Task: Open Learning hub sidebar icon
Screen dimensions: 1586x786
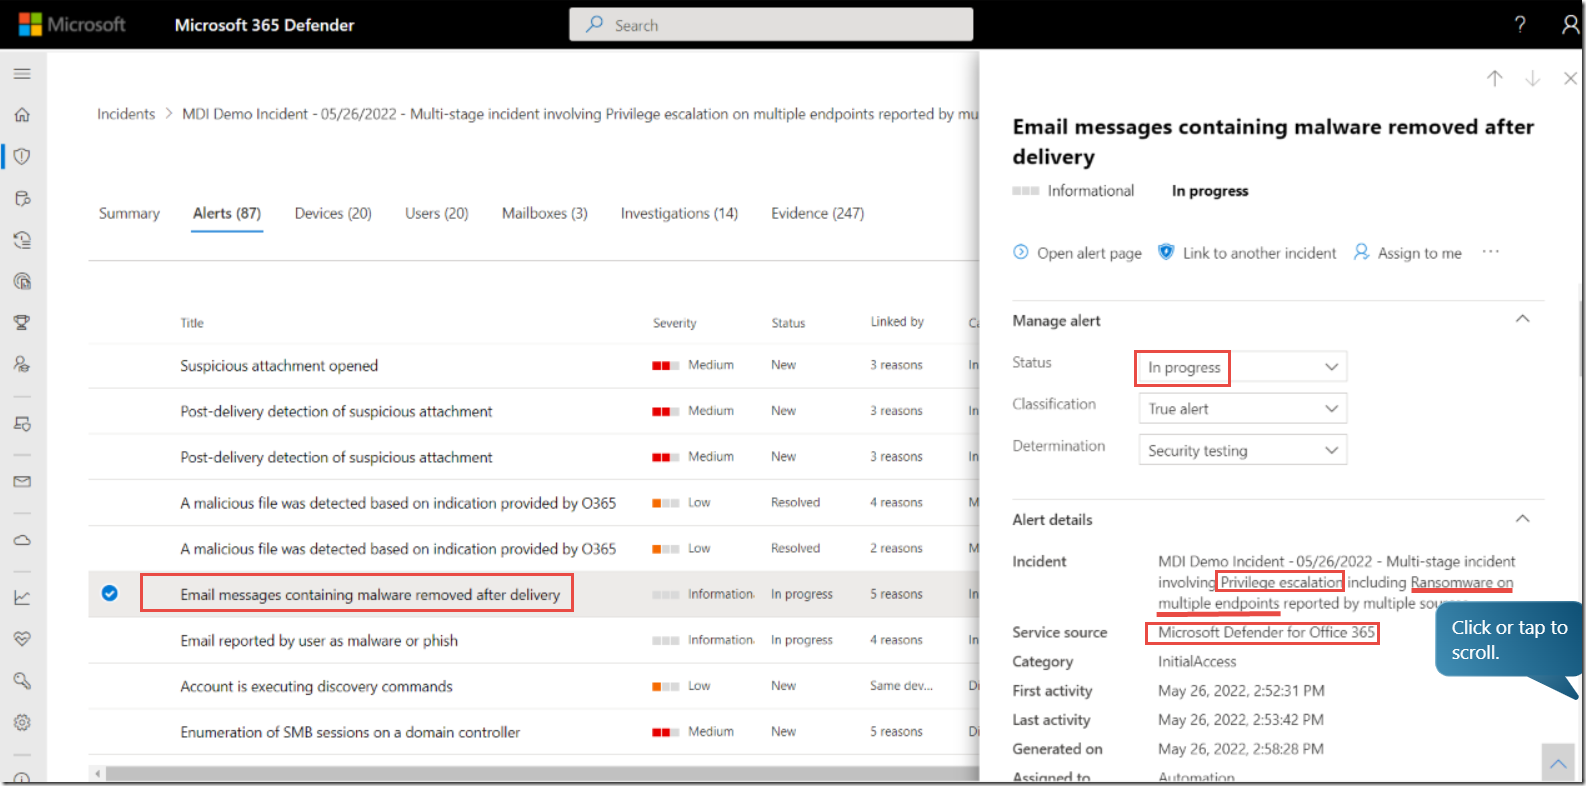Action: click(22, 364)
